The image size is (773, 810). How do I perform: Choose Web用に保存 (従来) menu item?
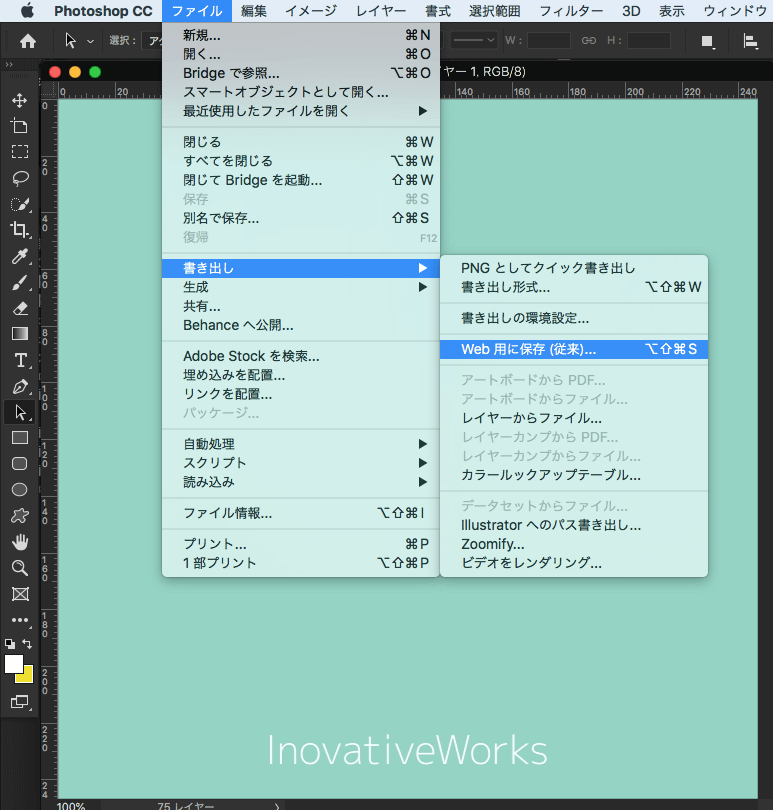coord(574,350)
